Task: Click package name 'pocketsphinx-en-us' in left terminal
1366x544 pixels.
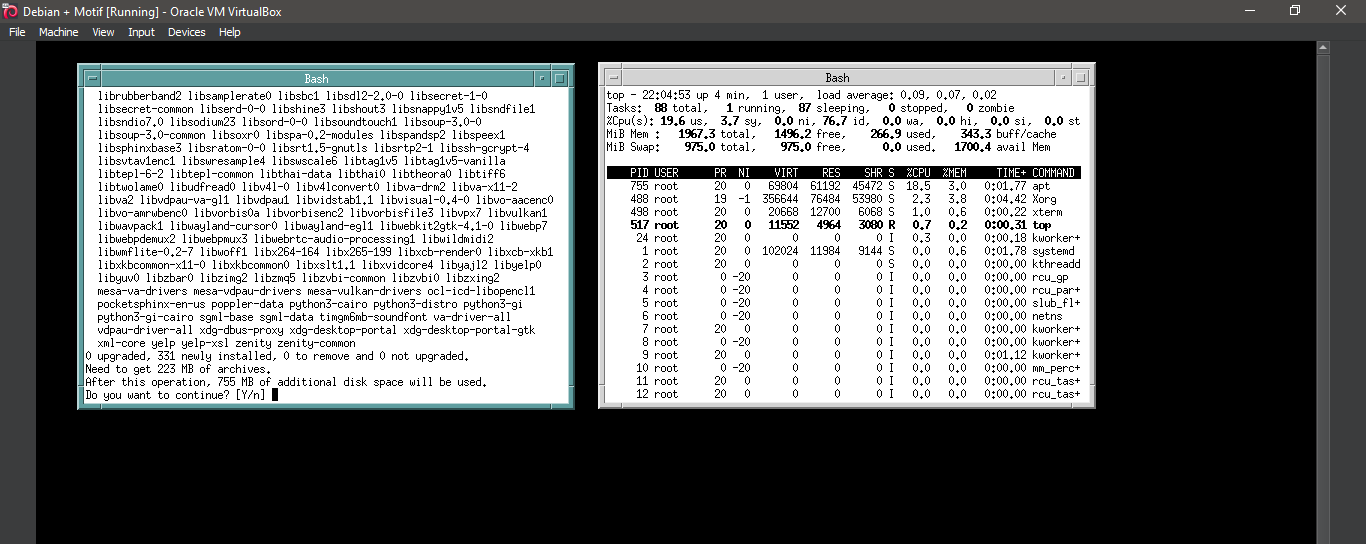Action: [x=152, y=304]
